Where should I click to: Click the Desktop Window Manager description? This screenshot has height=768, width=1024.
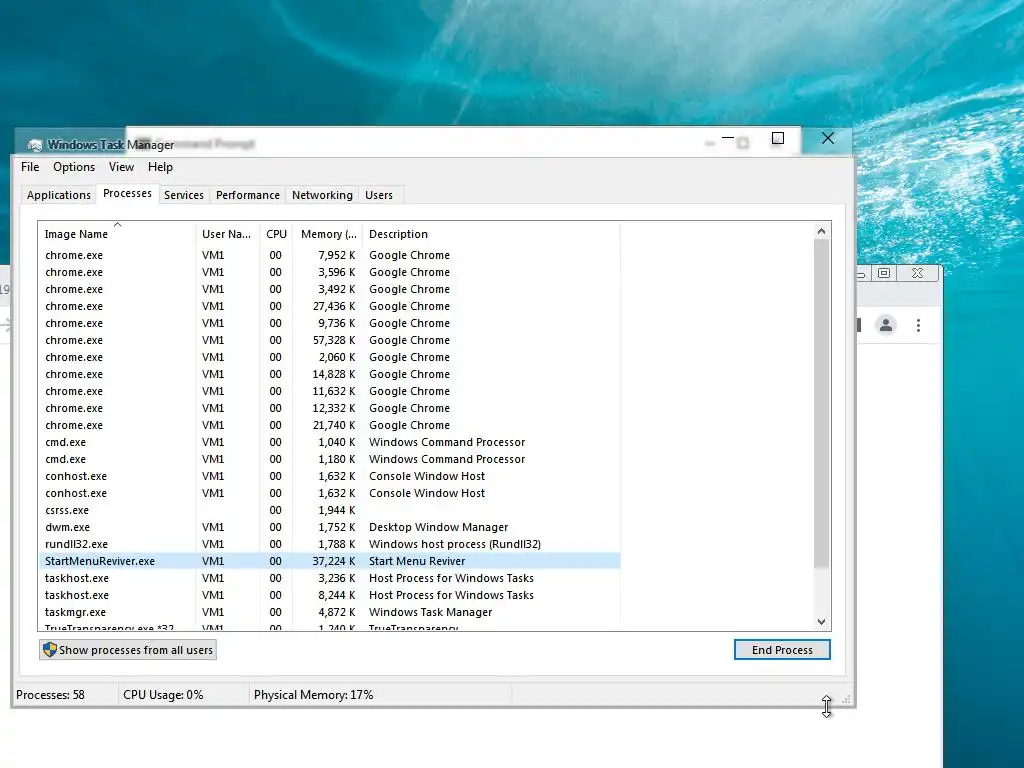click(438, 527)
